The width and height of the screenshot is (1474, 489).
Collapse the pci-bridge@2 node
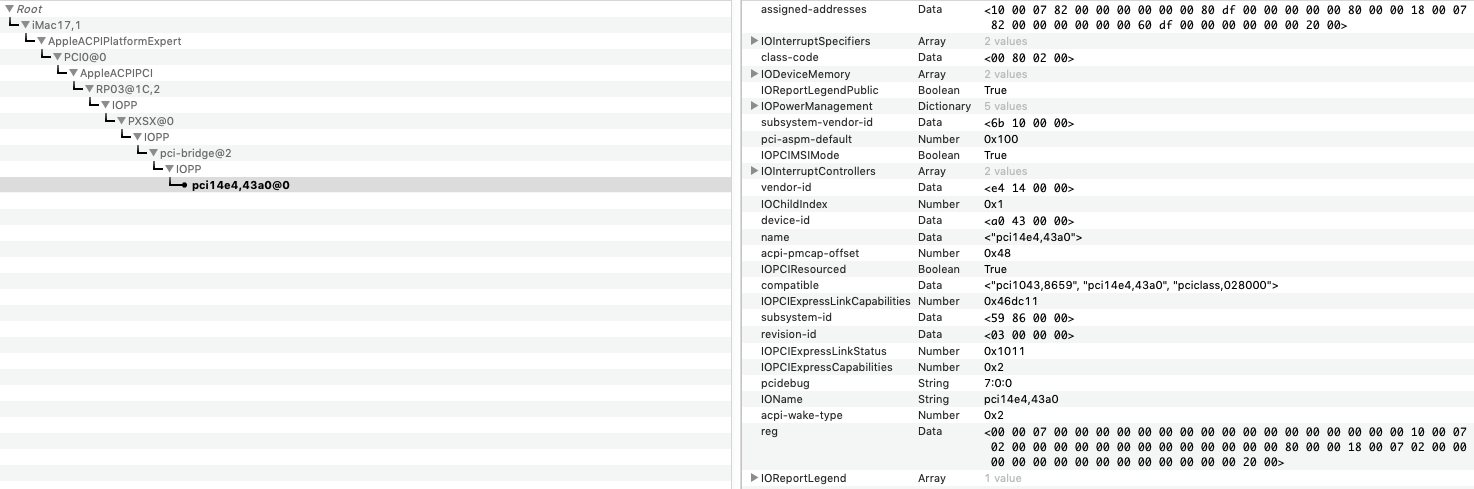(x=153, y=153)
